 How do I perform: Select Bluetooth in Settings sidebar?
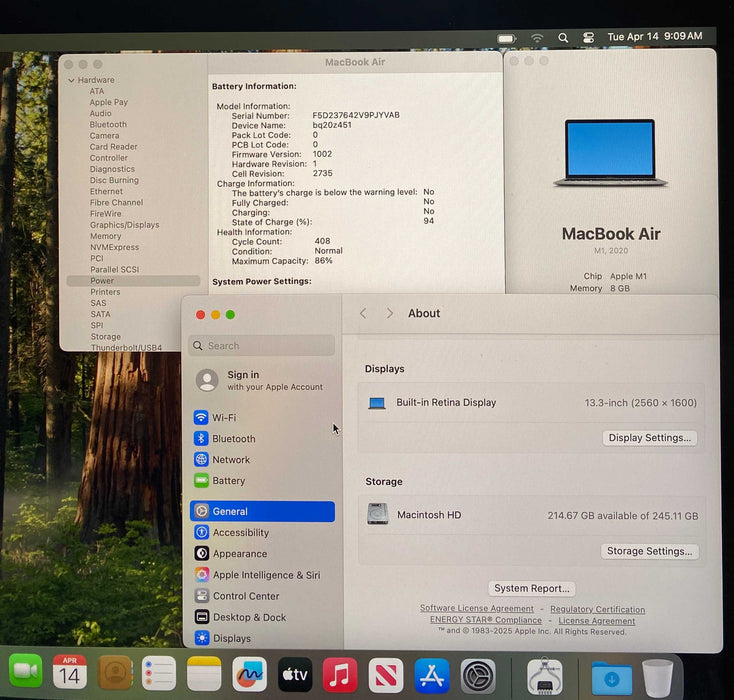tap(262, 438)
